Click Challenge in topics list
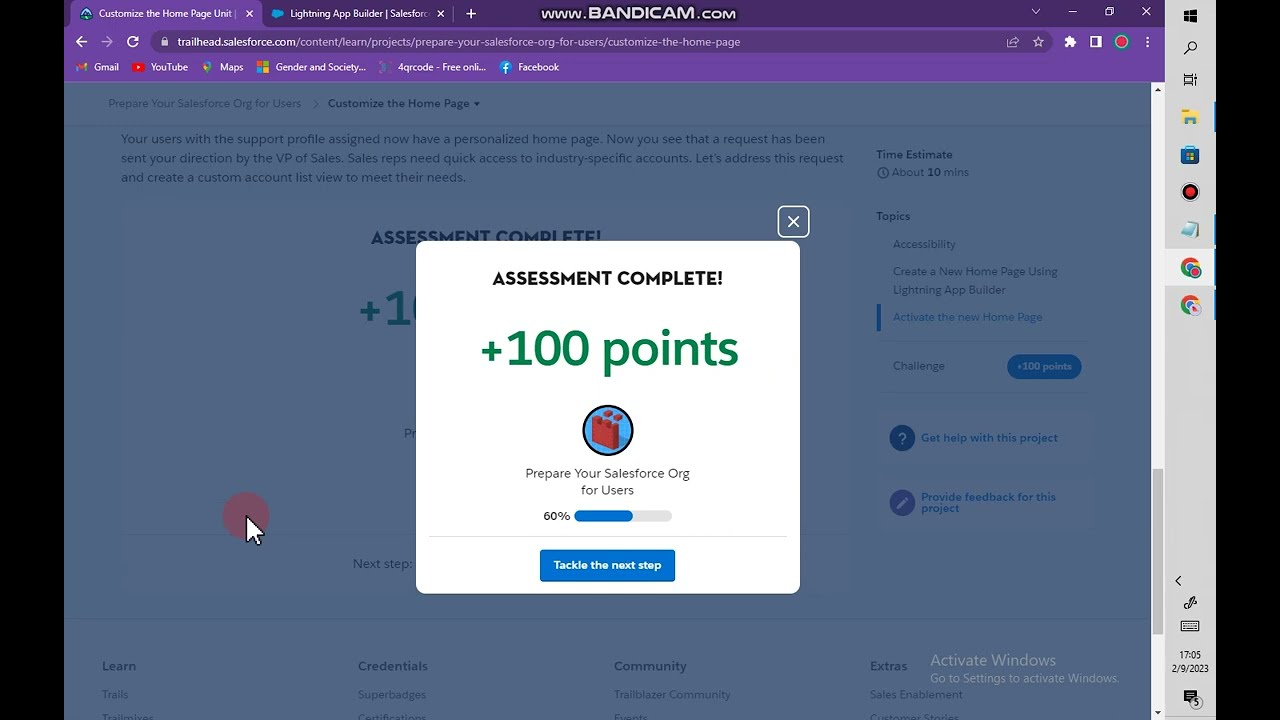This screenshot has width=1280, height=720. (918, 366)
